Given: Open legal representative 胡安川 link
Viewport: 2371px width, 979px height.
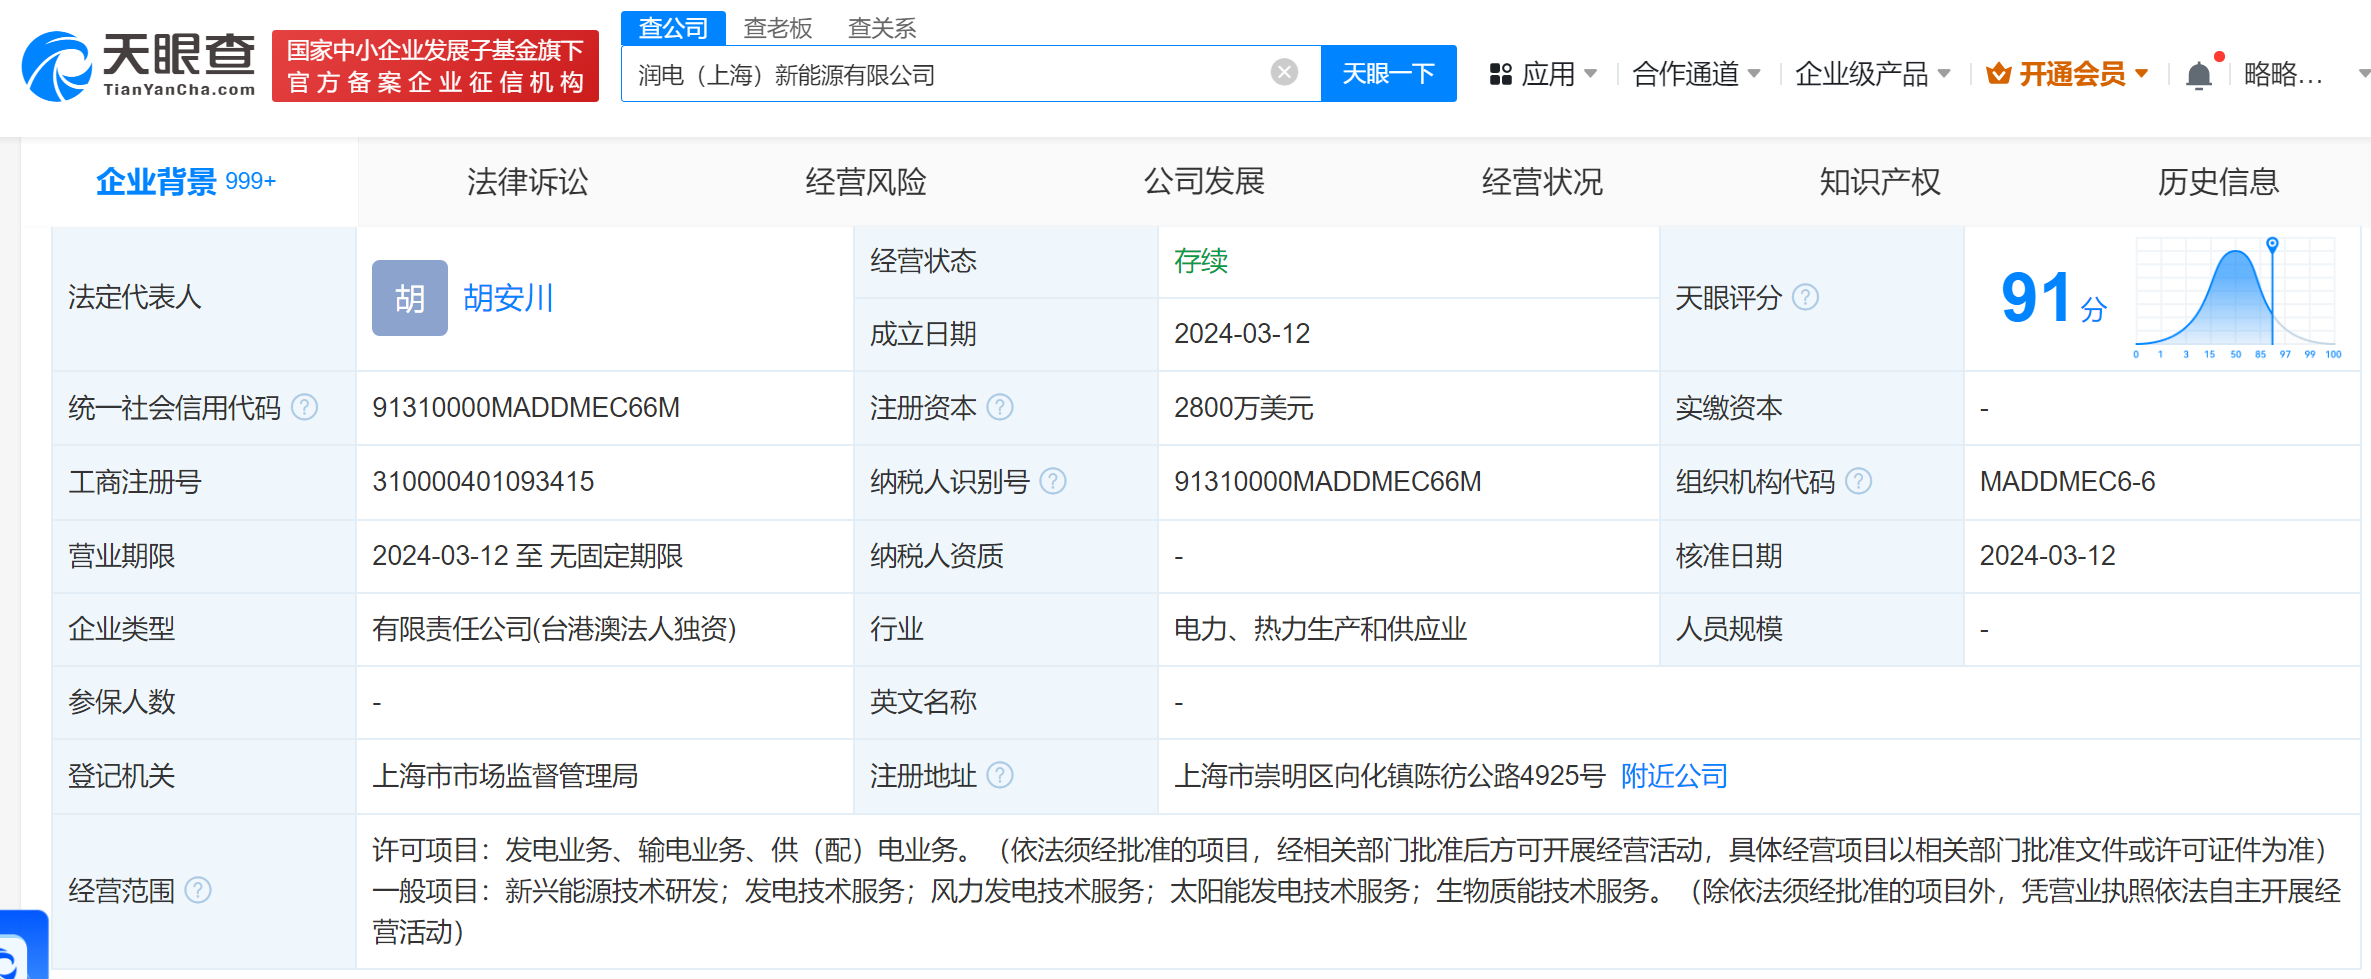Looking at the screenshot, I should point(508,298).
